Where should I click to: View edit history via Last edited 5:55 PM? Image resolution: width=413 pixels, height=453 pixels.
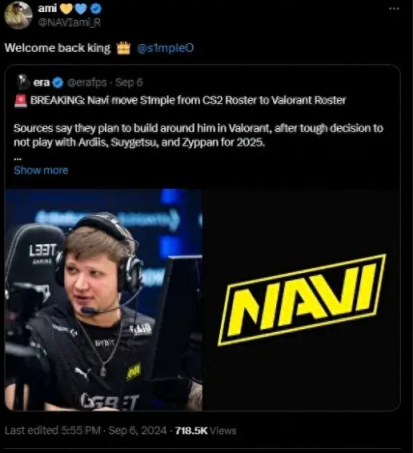pos(53,430)
